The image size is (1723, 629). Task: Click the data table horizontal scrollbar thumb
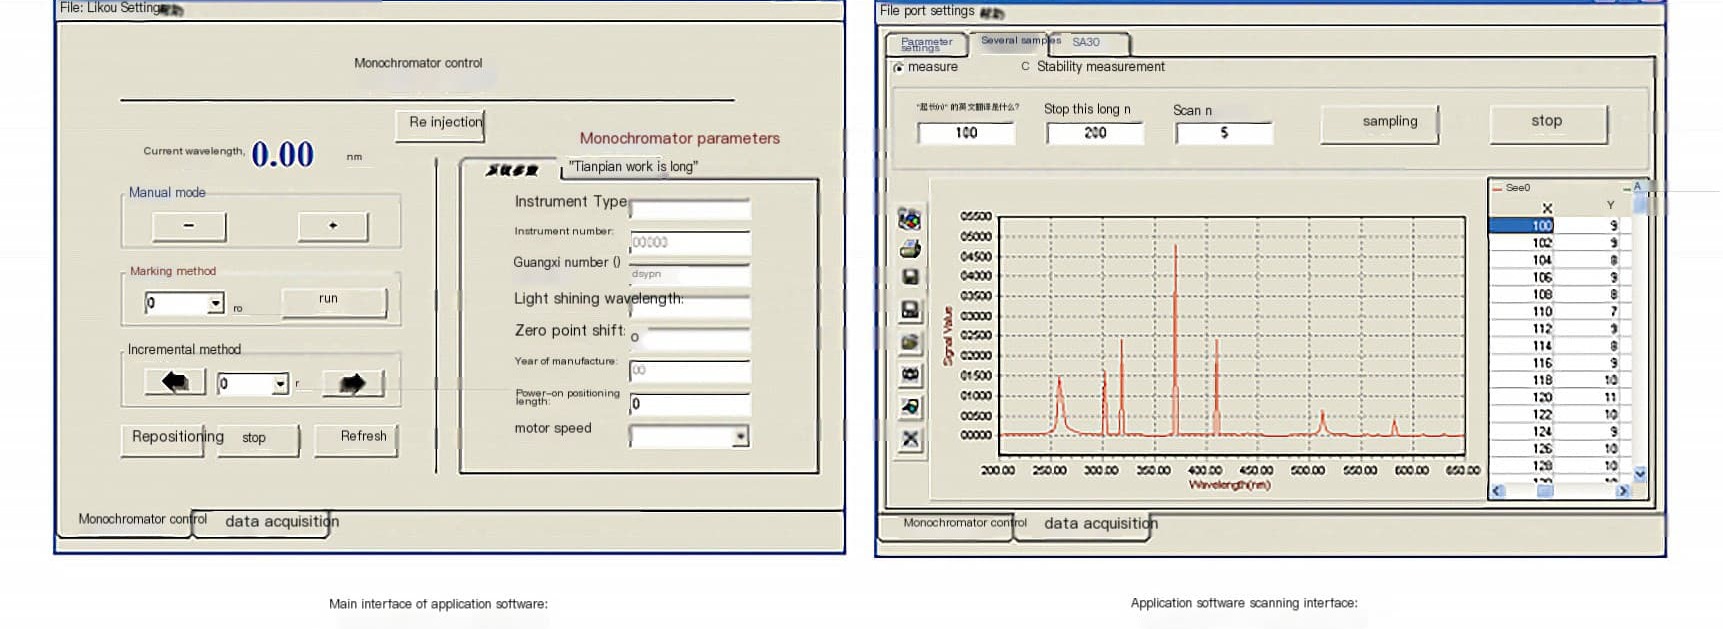1545,491
